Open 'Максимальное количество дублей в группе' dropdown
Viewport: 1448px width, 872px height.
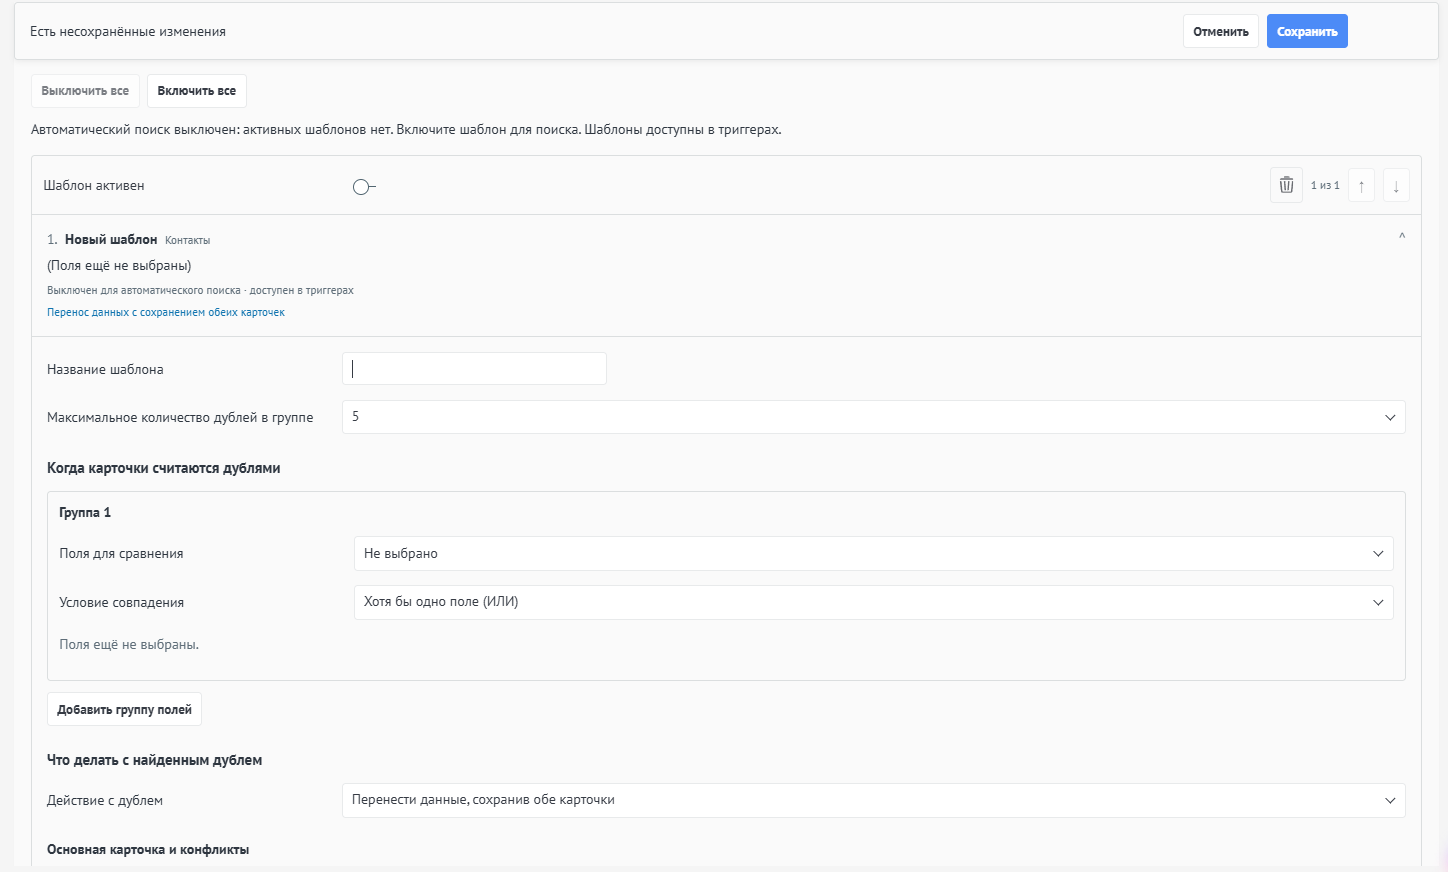[x=873, y=417]
